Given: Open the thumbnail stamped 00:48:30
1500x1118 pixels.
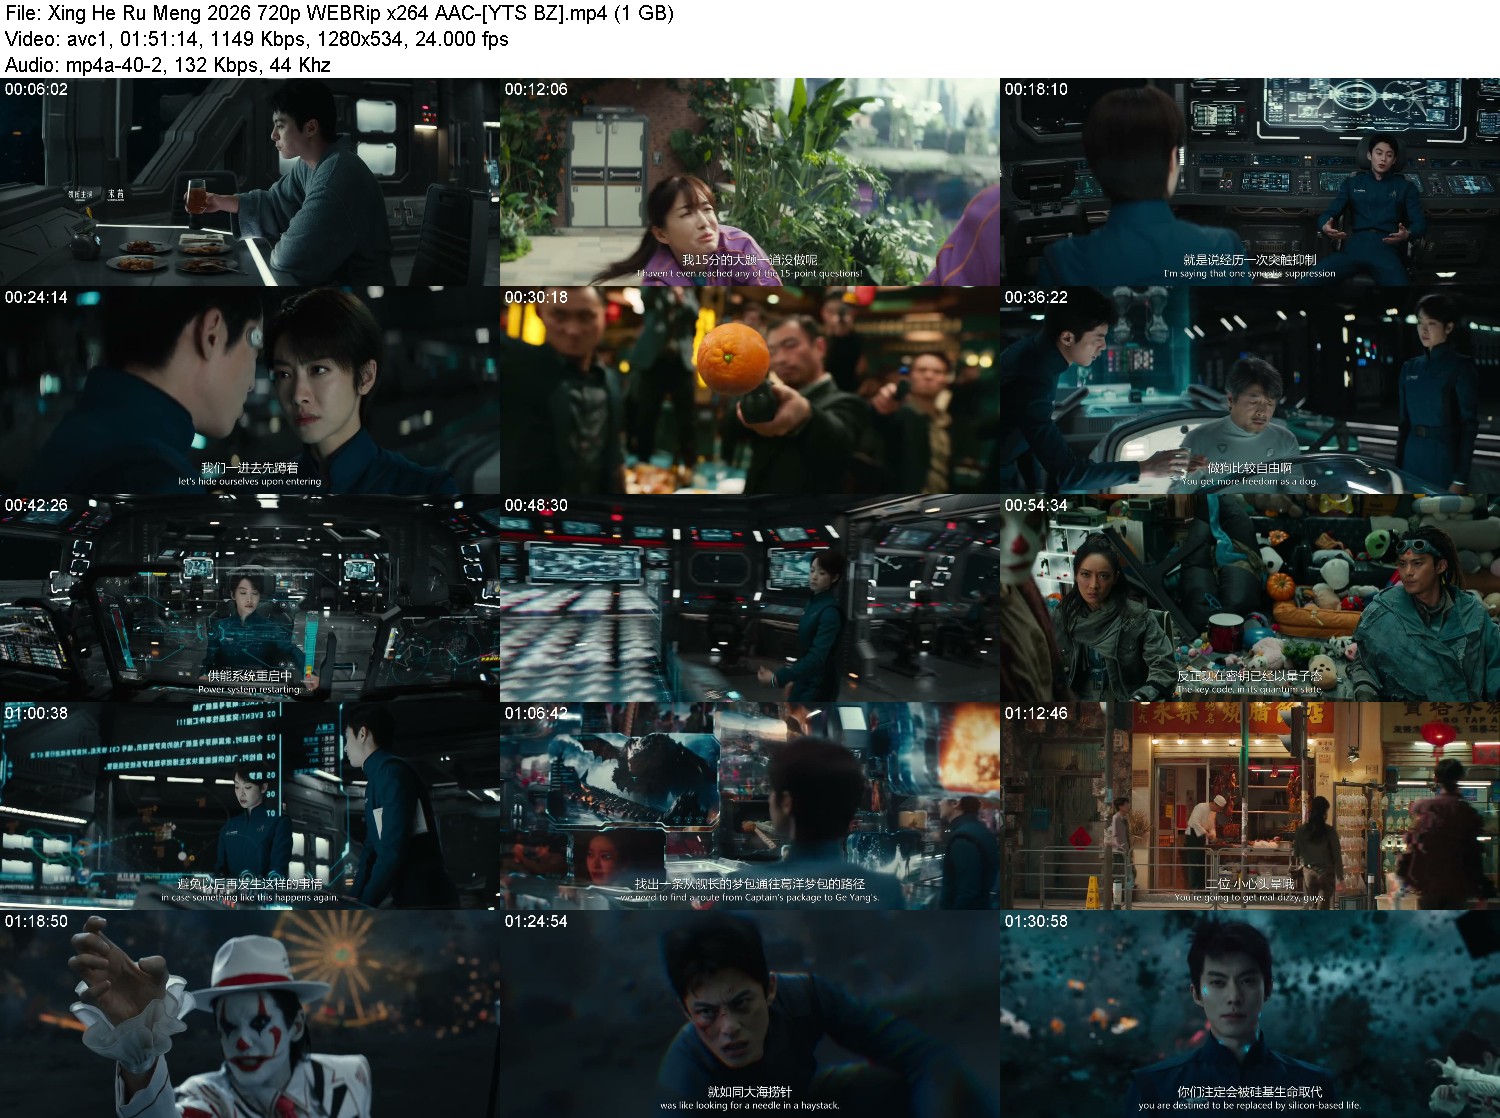Looking at the screenshot, I should tap(750, 598).
